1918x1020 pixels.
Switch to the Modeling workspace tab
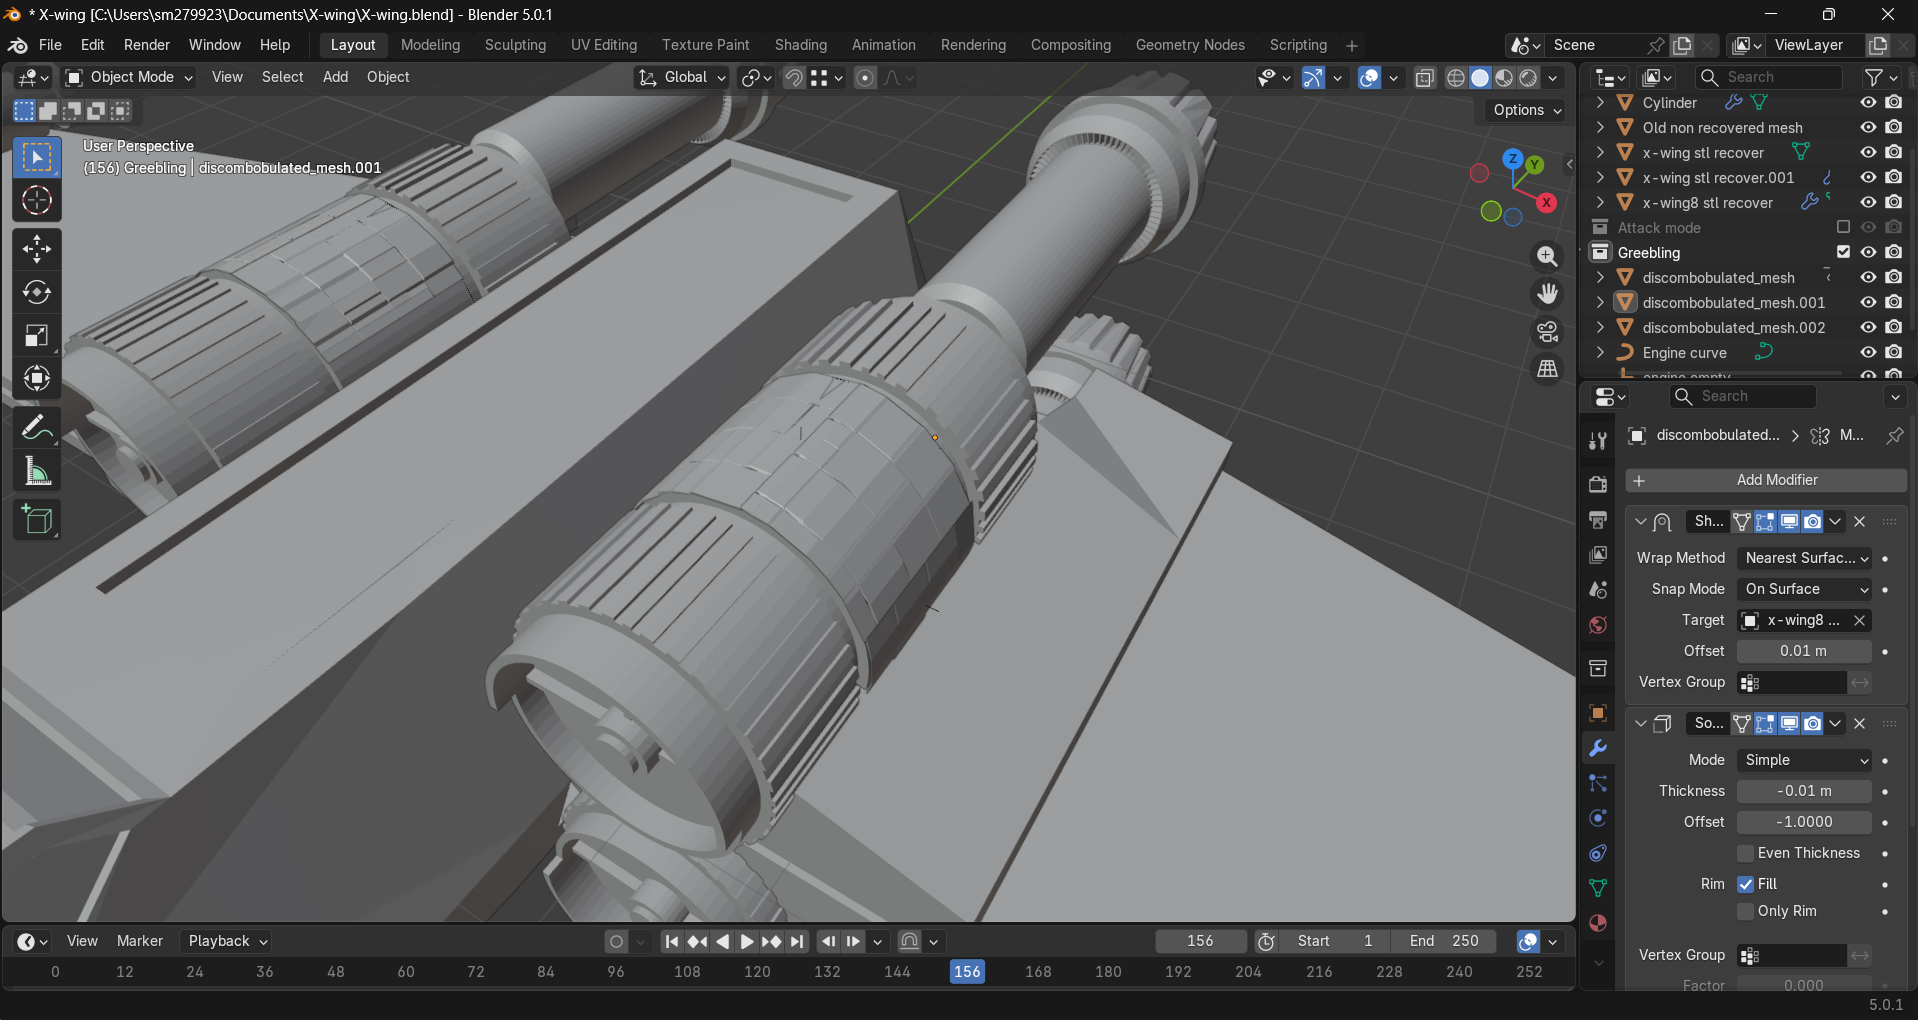coord(430,45)
